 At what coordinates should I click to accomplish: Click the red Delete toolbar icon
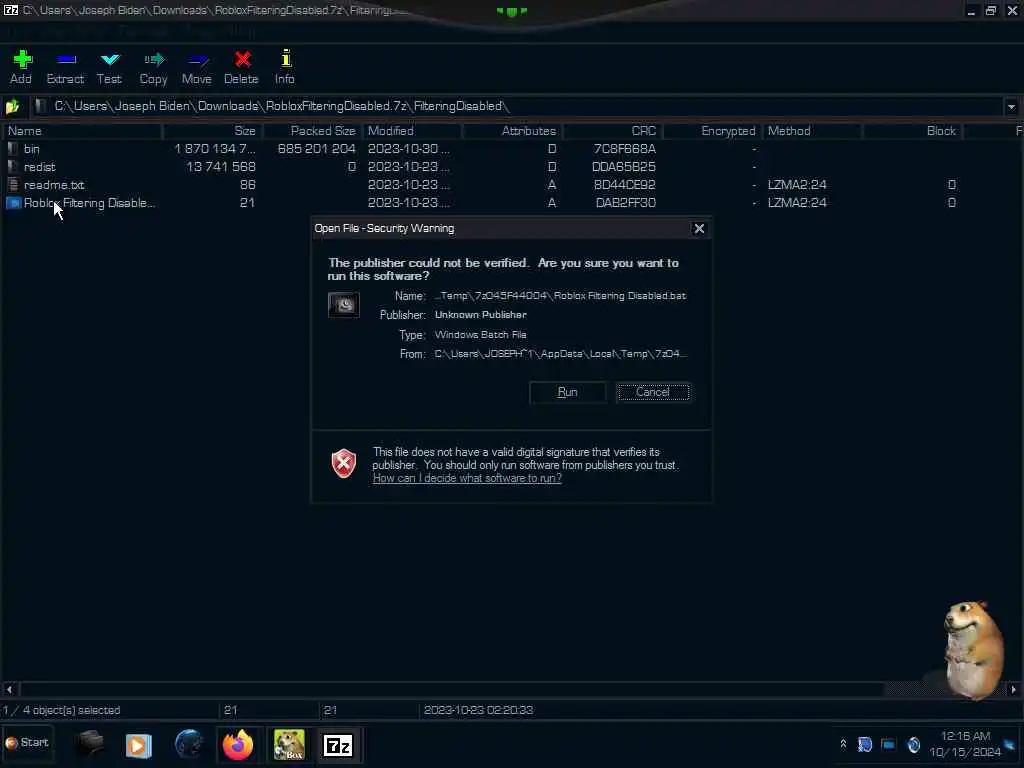(x=241, y=67)
